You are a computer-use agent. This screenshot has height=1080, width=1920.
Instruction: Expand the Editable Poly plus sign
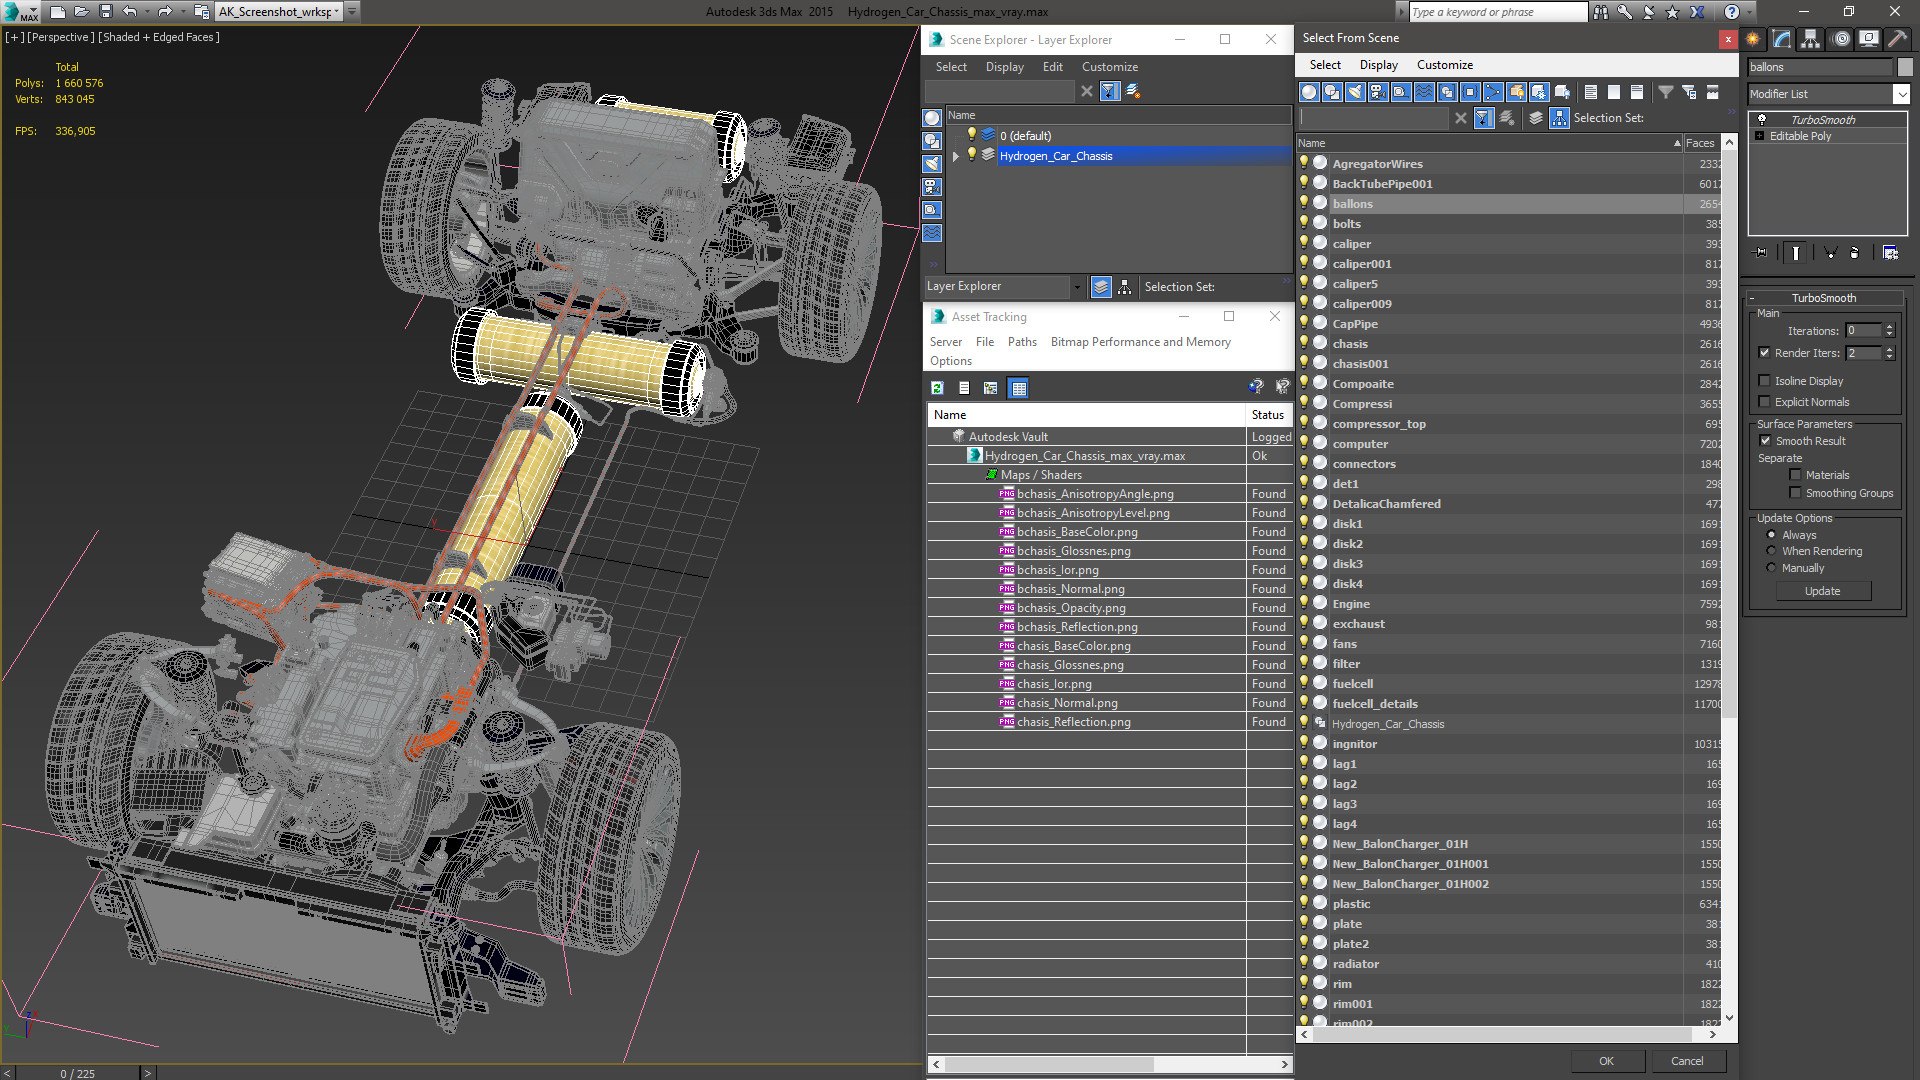[1760, 136]
